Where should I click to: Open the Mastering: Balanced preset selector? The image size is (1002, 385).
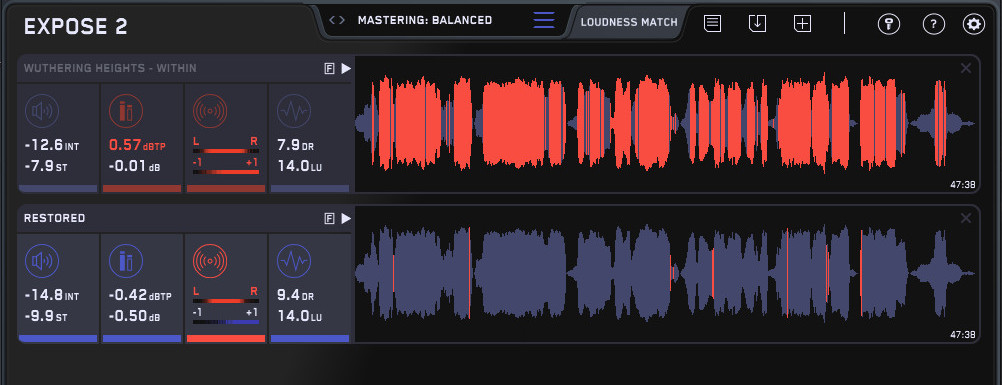pos(425,20)
